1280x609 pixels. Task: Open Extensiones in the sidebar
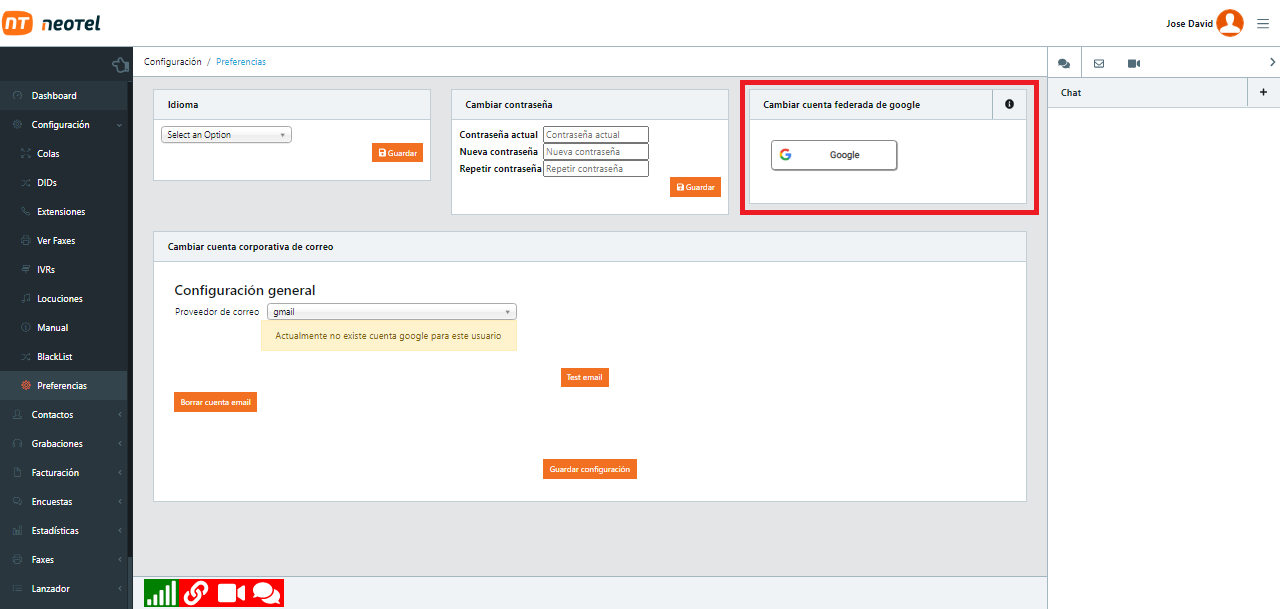(61, 212)
